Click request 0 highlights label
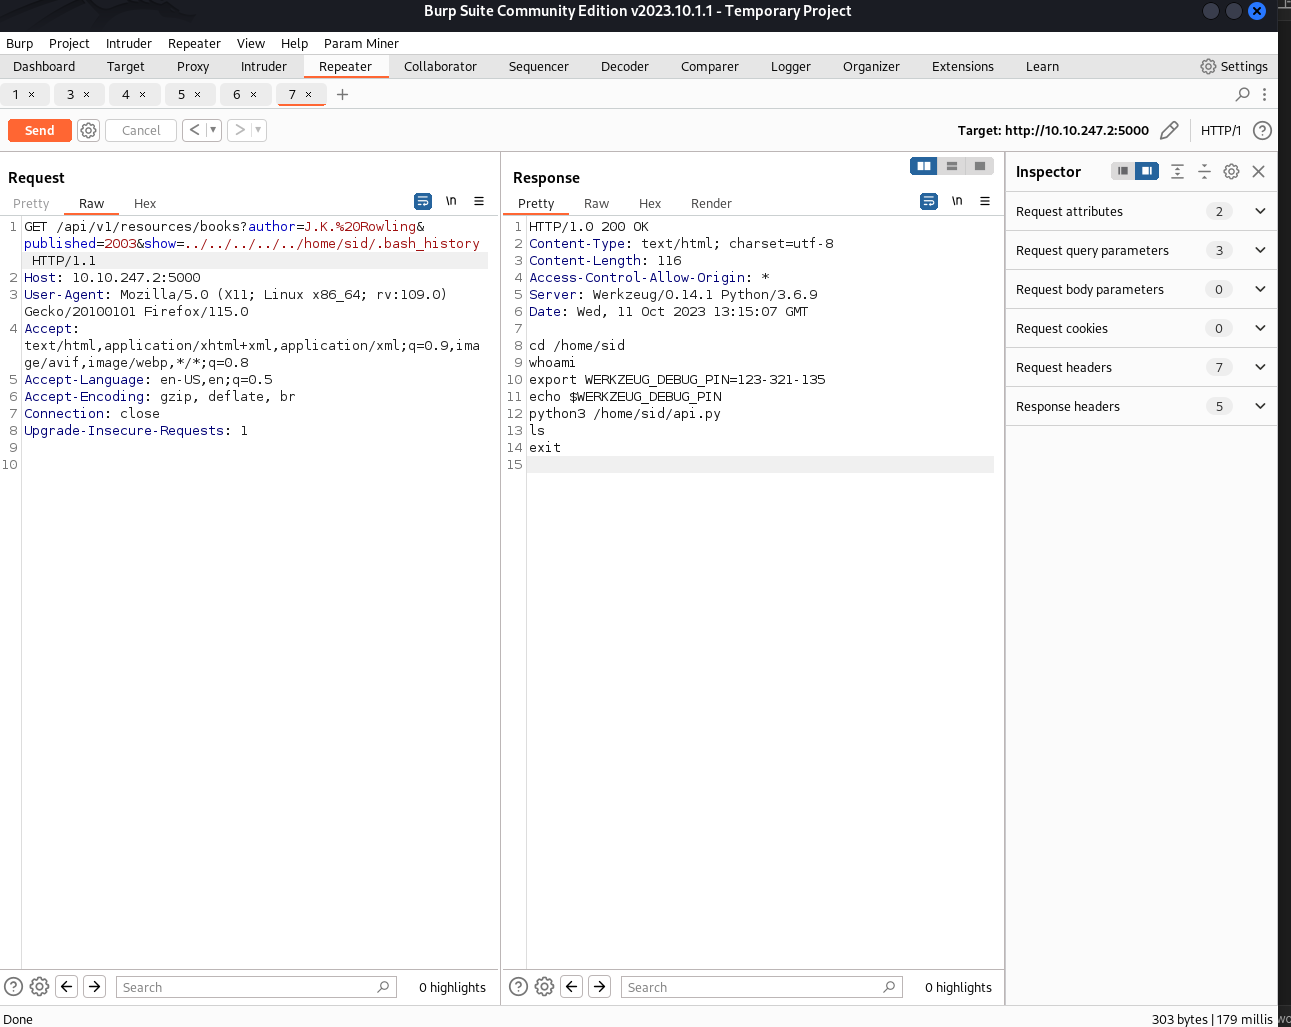 point(452,987)
